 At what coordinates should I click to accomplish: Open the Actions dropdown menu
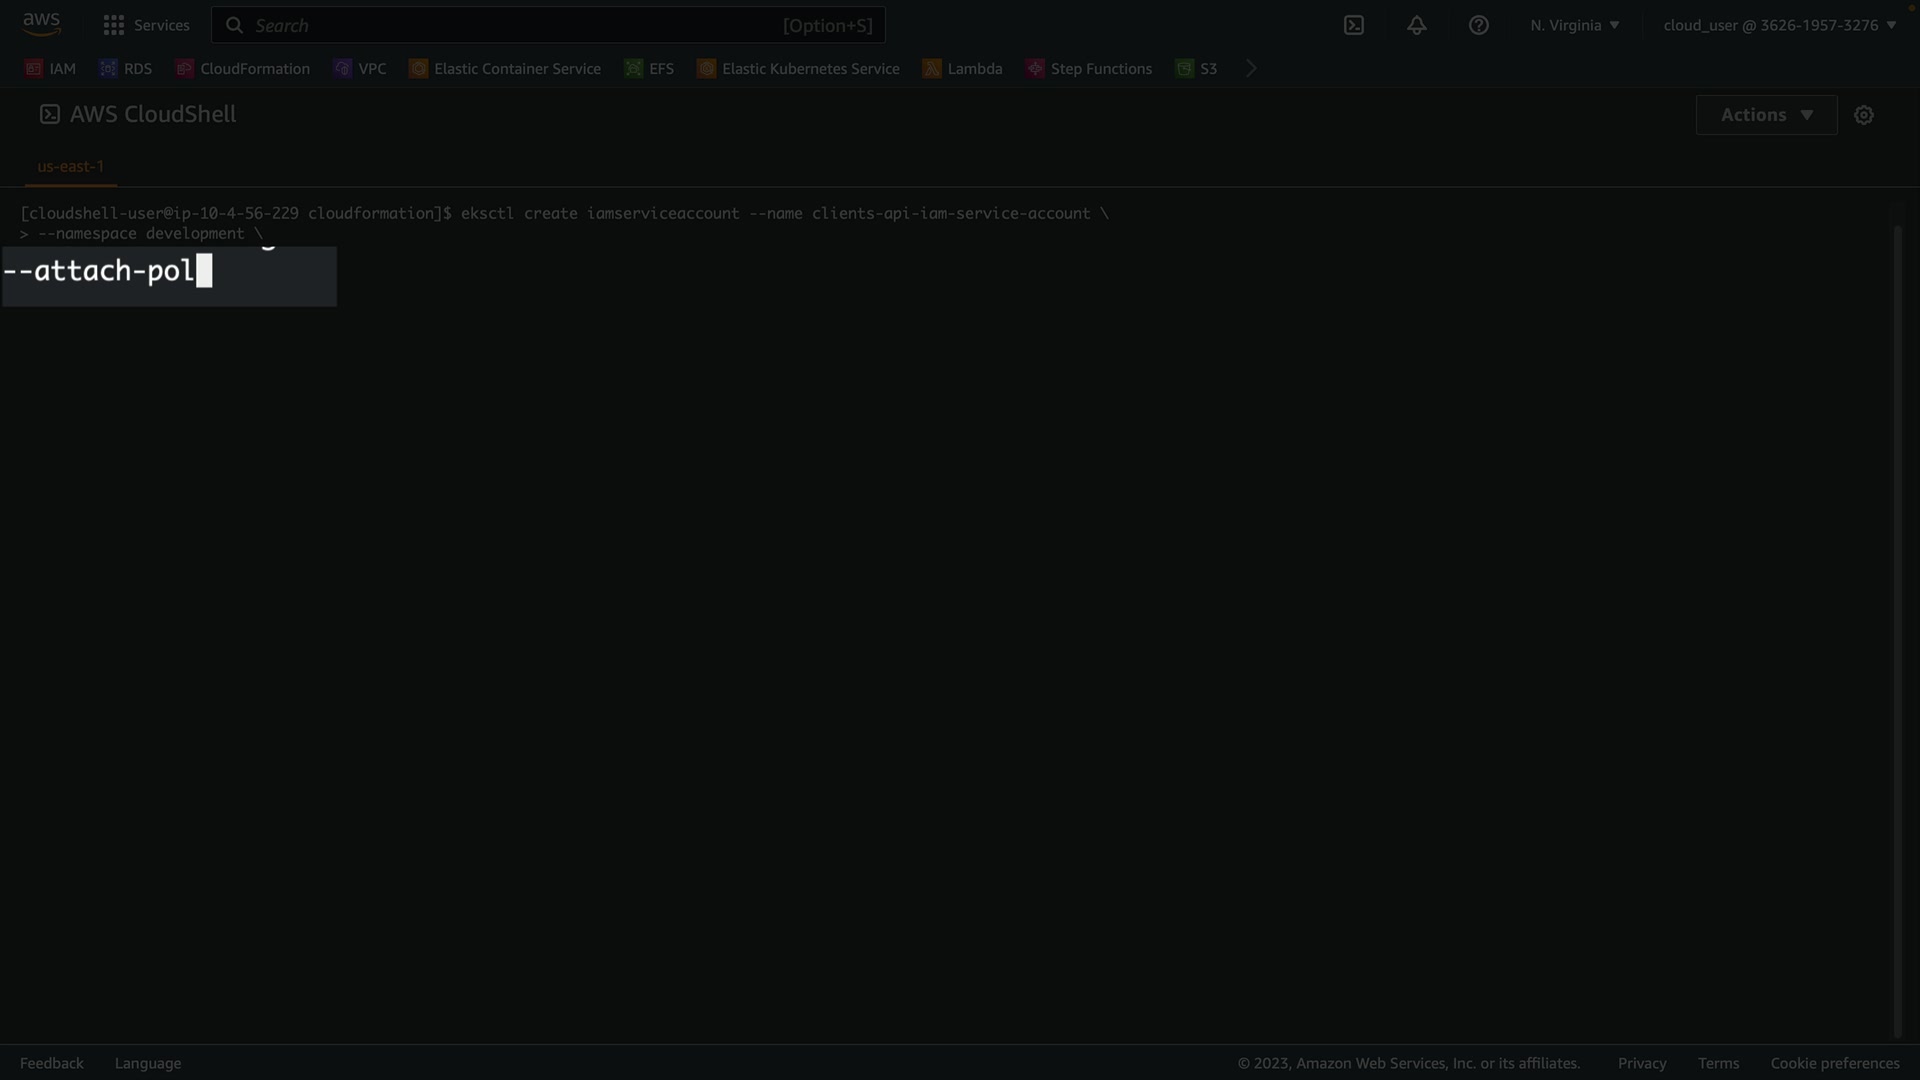(1766, 115)
